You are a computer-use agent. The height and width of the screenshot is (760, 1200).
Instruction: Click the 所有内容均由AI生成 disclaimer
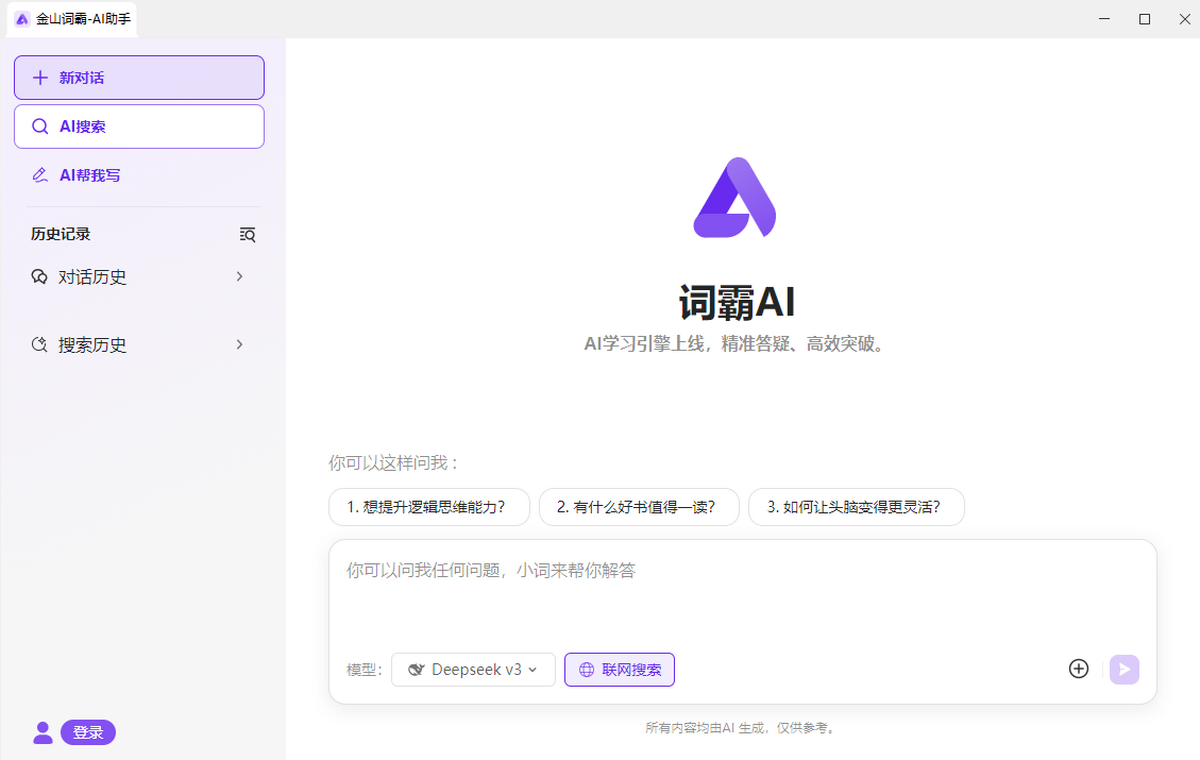pos(740,728)
